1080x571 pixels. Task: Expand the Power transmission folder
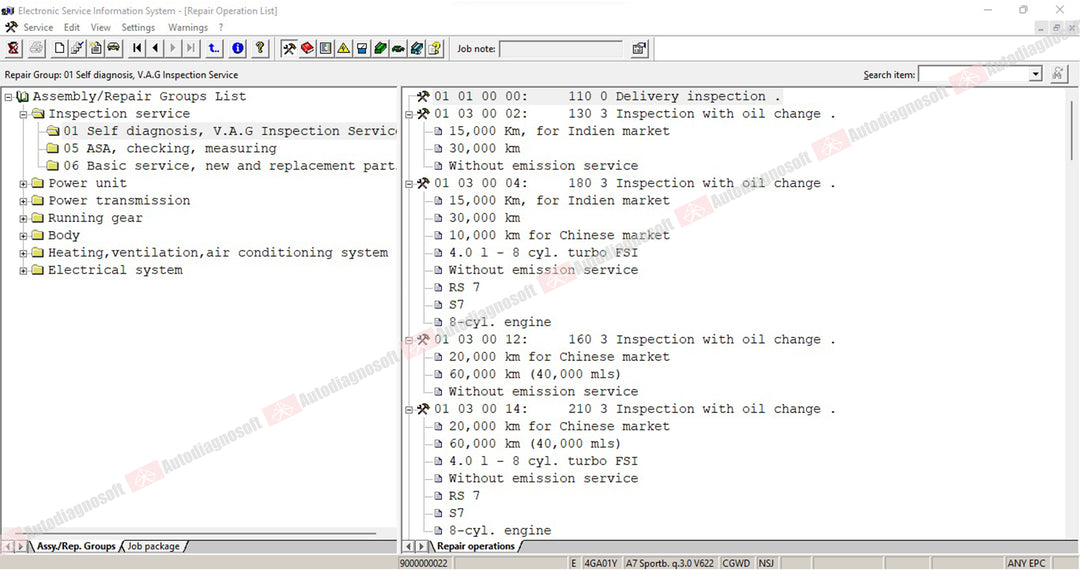[23, 201]
